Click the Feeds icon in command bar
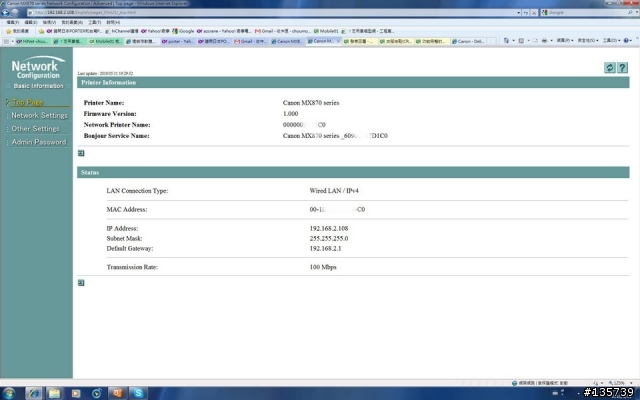 (521, 41)
